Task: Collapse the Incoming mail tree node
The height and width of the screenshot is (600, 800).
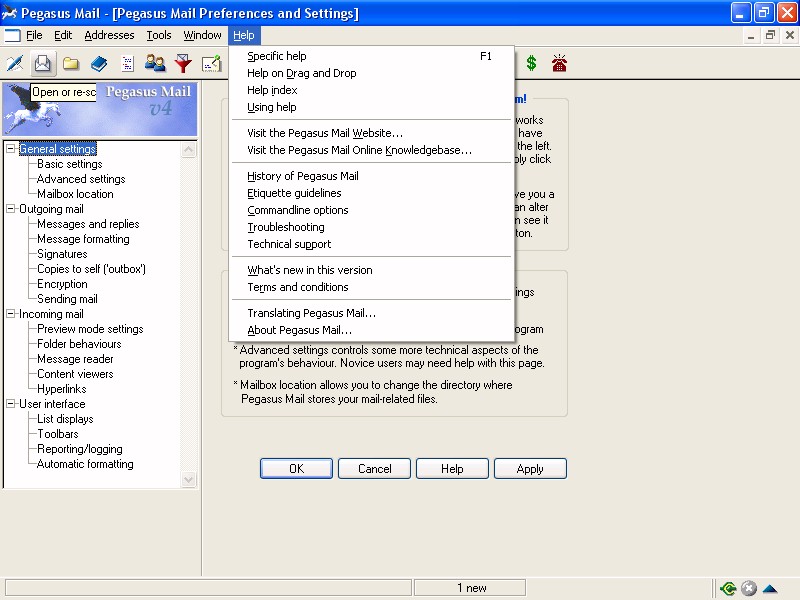Action: 10,314
